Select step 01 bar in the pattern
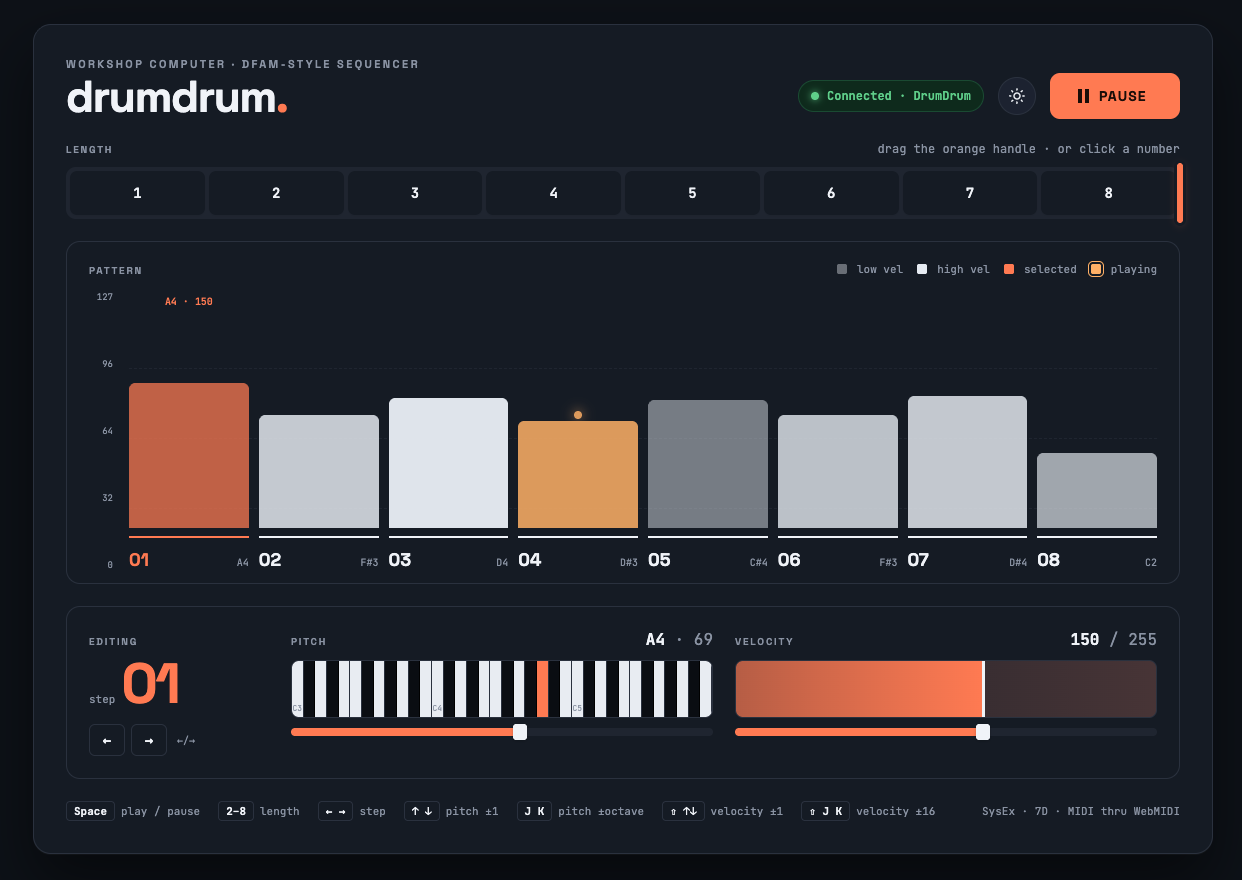Image resolution: width=1242 pixels, height=880 pixels. pos(189,455)
